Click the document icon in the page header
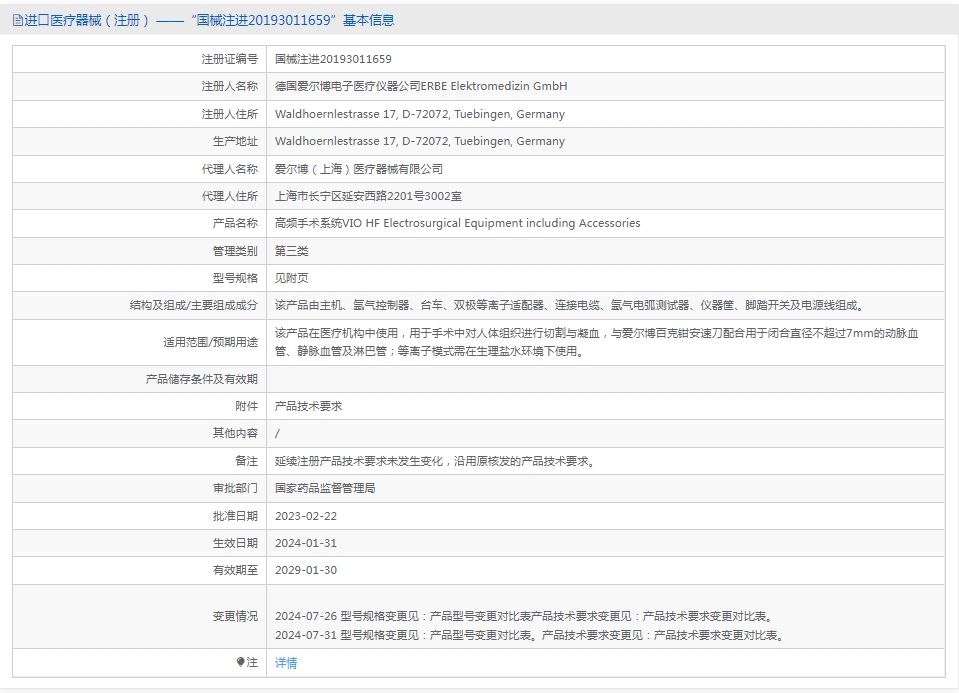 tap(17, 20)
